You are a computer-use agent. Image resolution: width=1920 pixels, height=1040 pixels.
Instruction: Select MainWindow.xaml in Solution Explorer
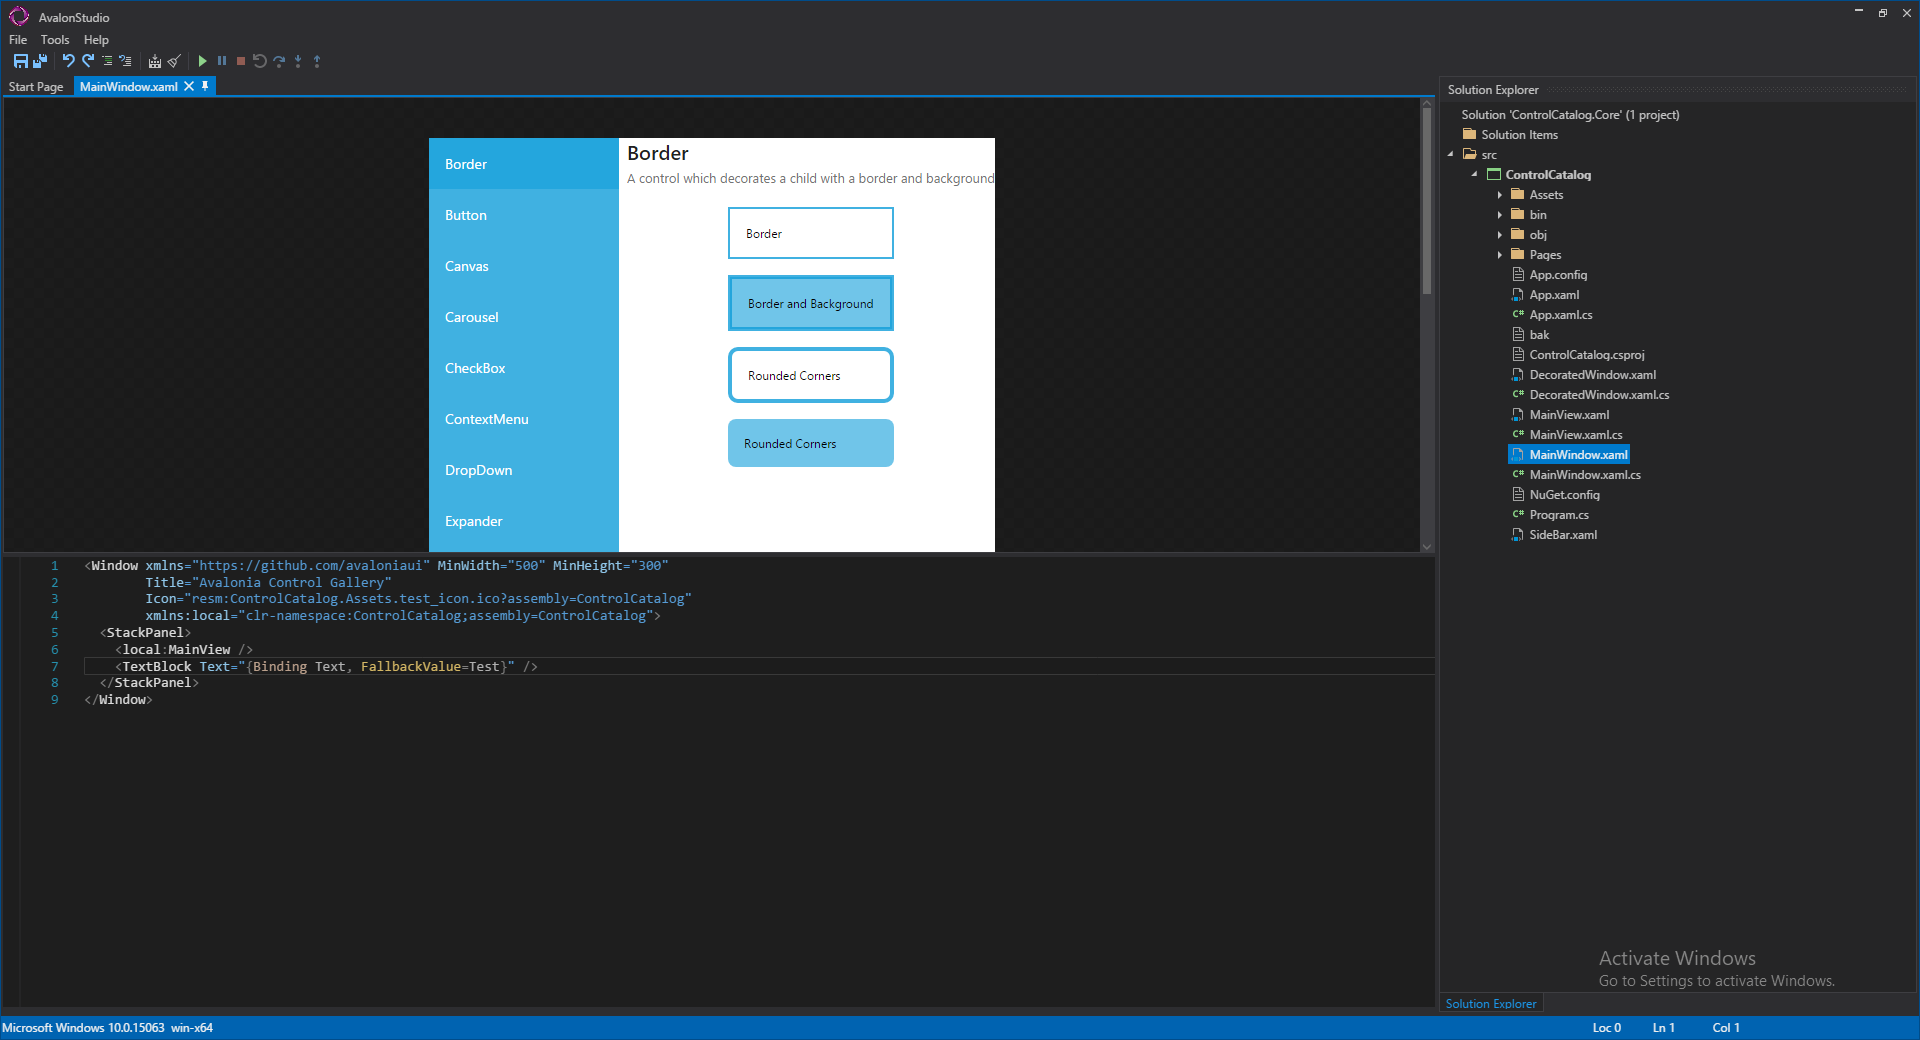1569,455
